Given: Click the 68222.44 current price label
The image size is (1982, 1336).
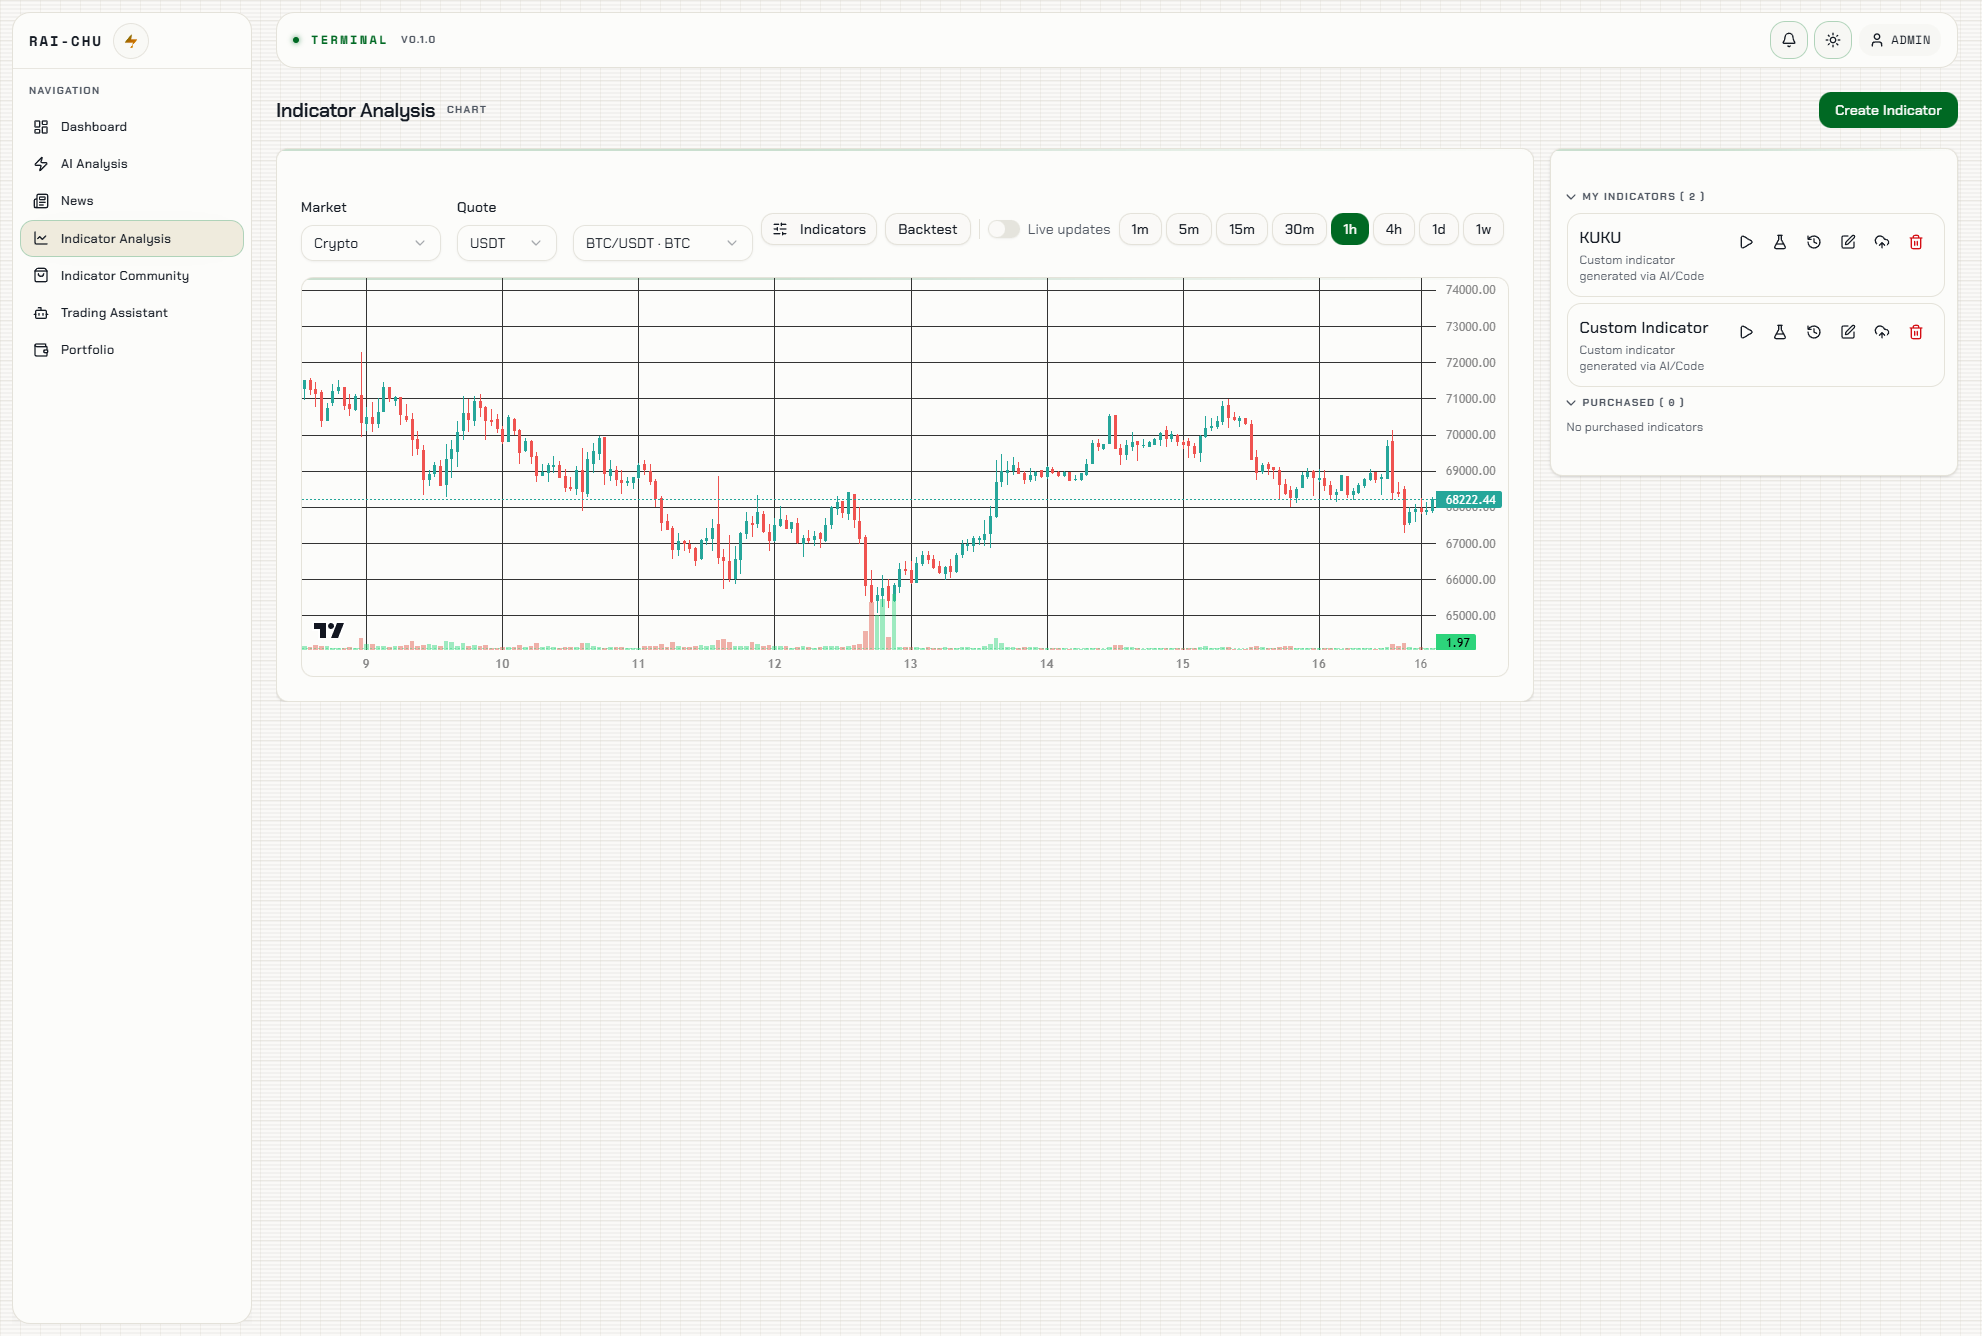Looking at the screenshot, I should click(x=1469, y=500).
